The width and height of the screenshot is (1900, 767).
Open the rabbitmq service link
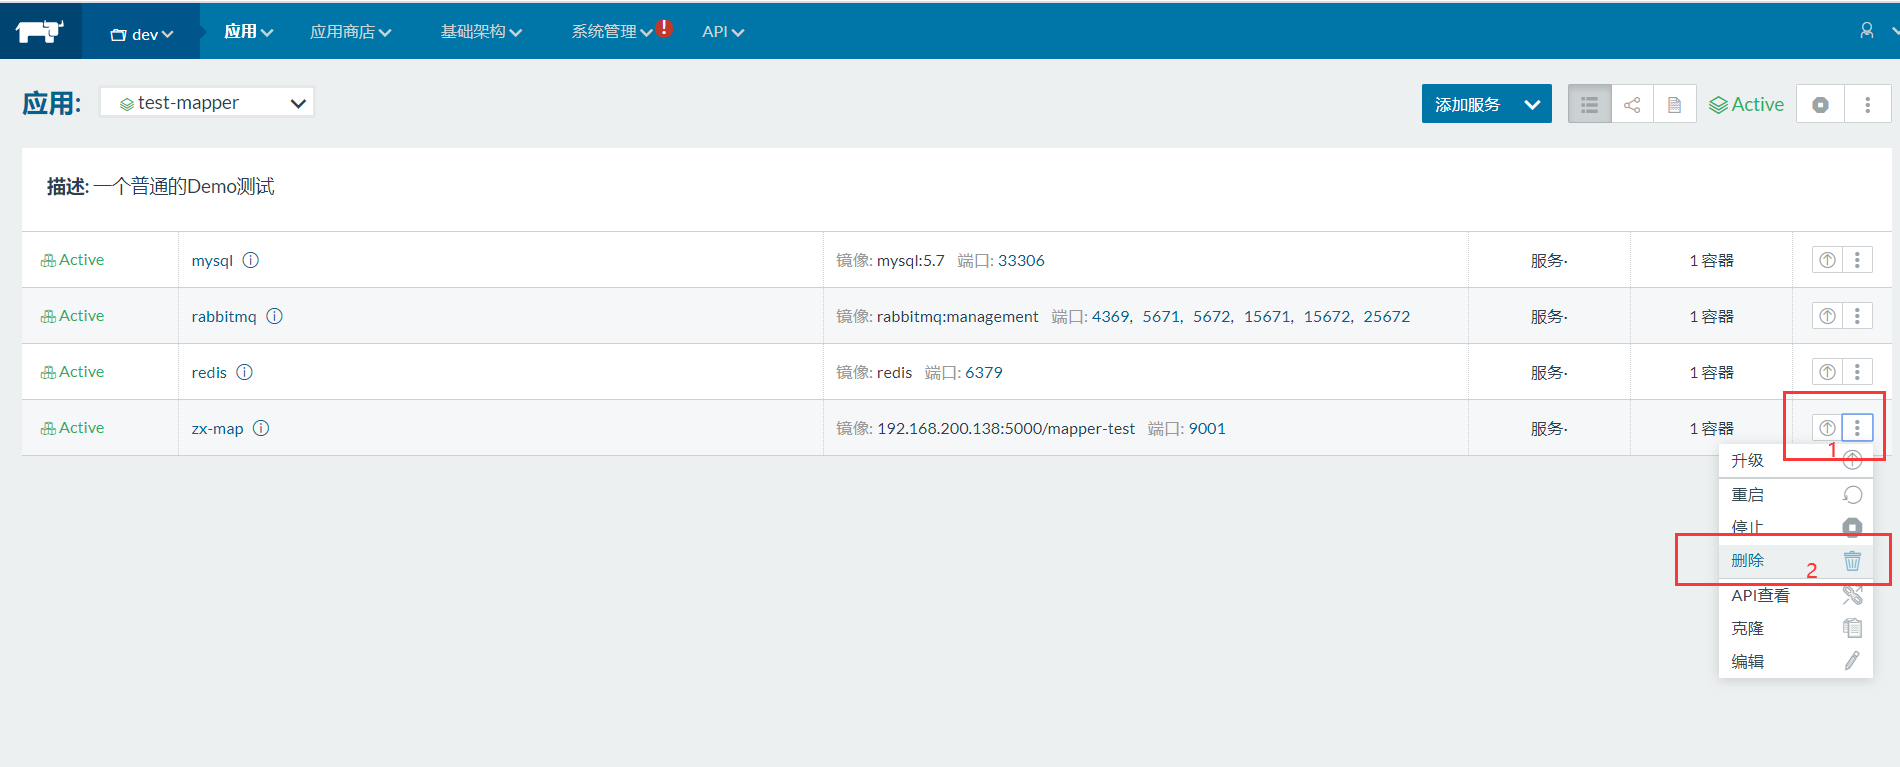pyautogui.click(x=224, y=316)
